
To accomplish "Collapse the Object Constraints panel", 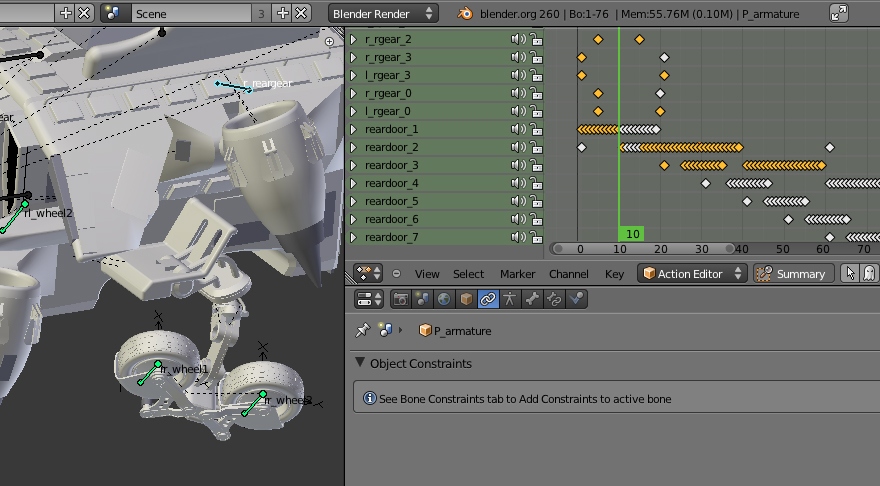I will point(360,363).
